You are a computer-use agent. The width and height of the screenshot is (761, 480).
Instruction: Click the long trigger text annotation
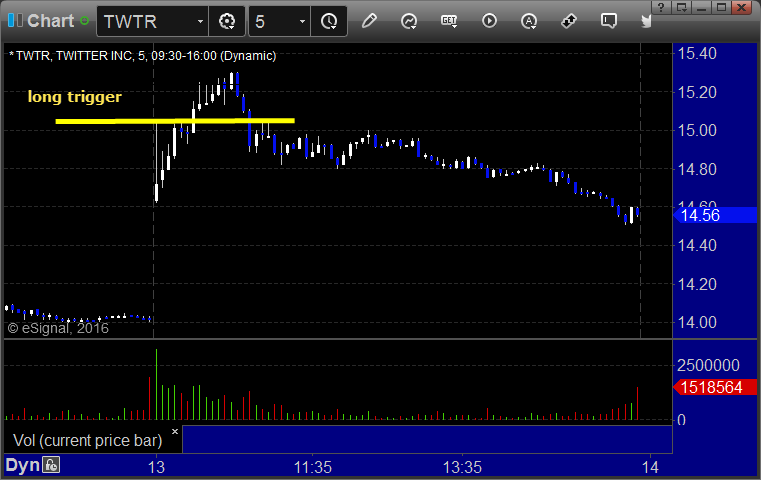point(75,97)
